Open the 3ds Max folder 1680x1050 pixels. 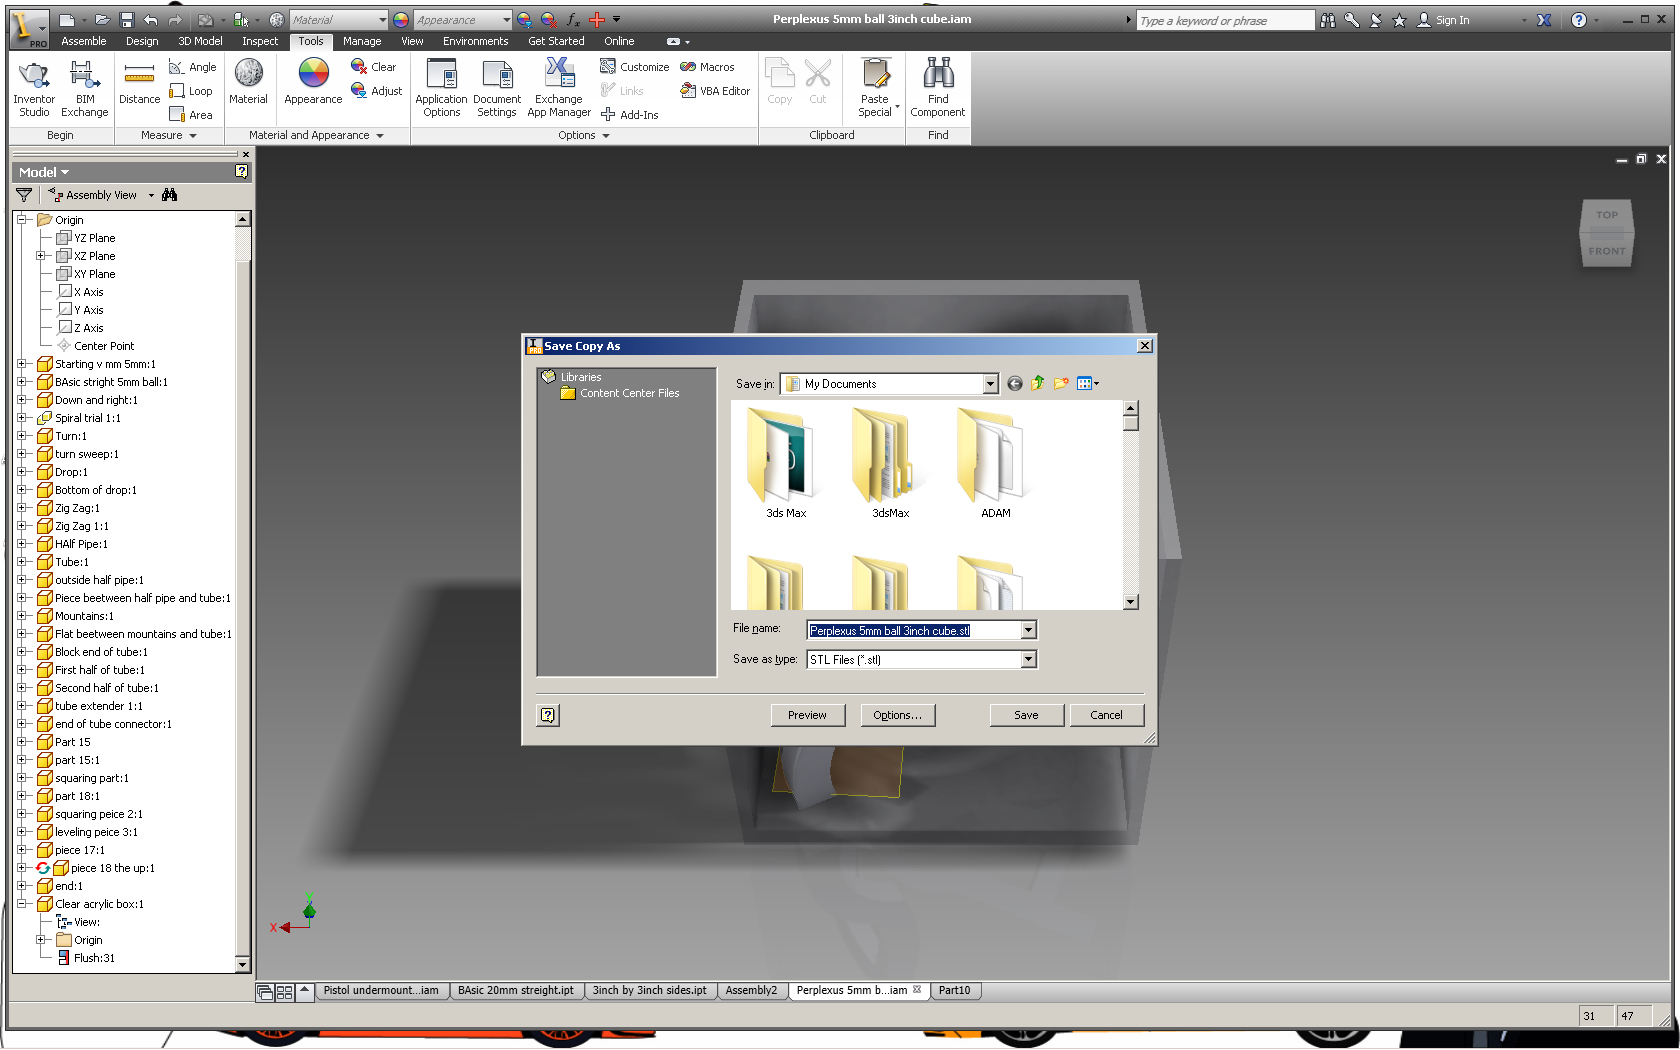tap(786, 464)
